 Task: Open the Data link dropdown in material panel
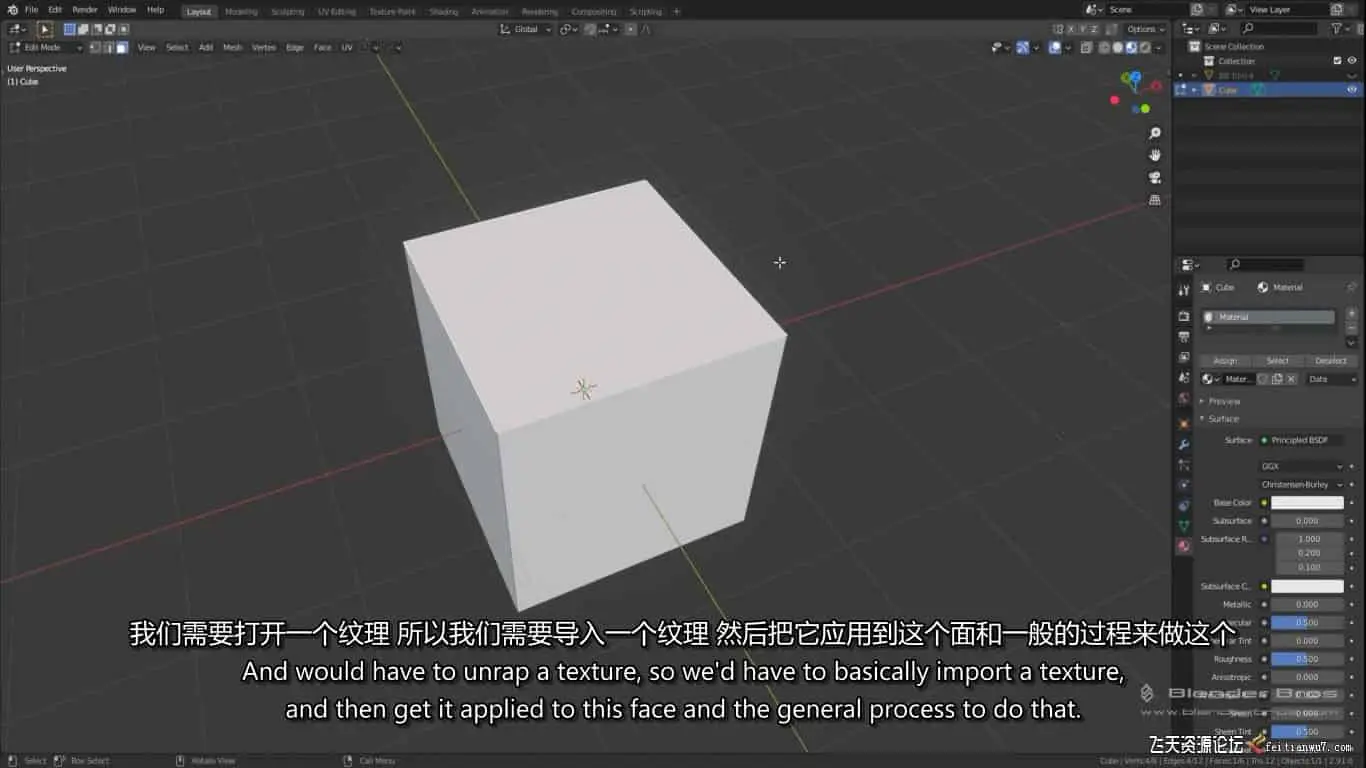[1332, 379]
